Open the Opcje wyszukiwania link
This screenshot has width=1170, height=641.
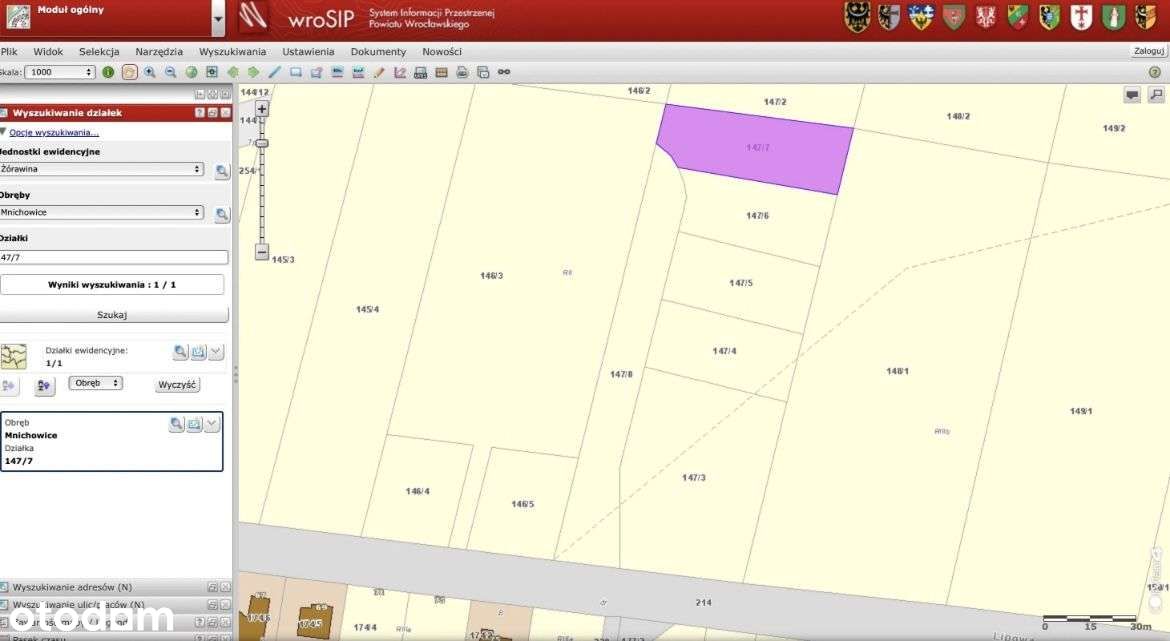click(x=54, y=133)
